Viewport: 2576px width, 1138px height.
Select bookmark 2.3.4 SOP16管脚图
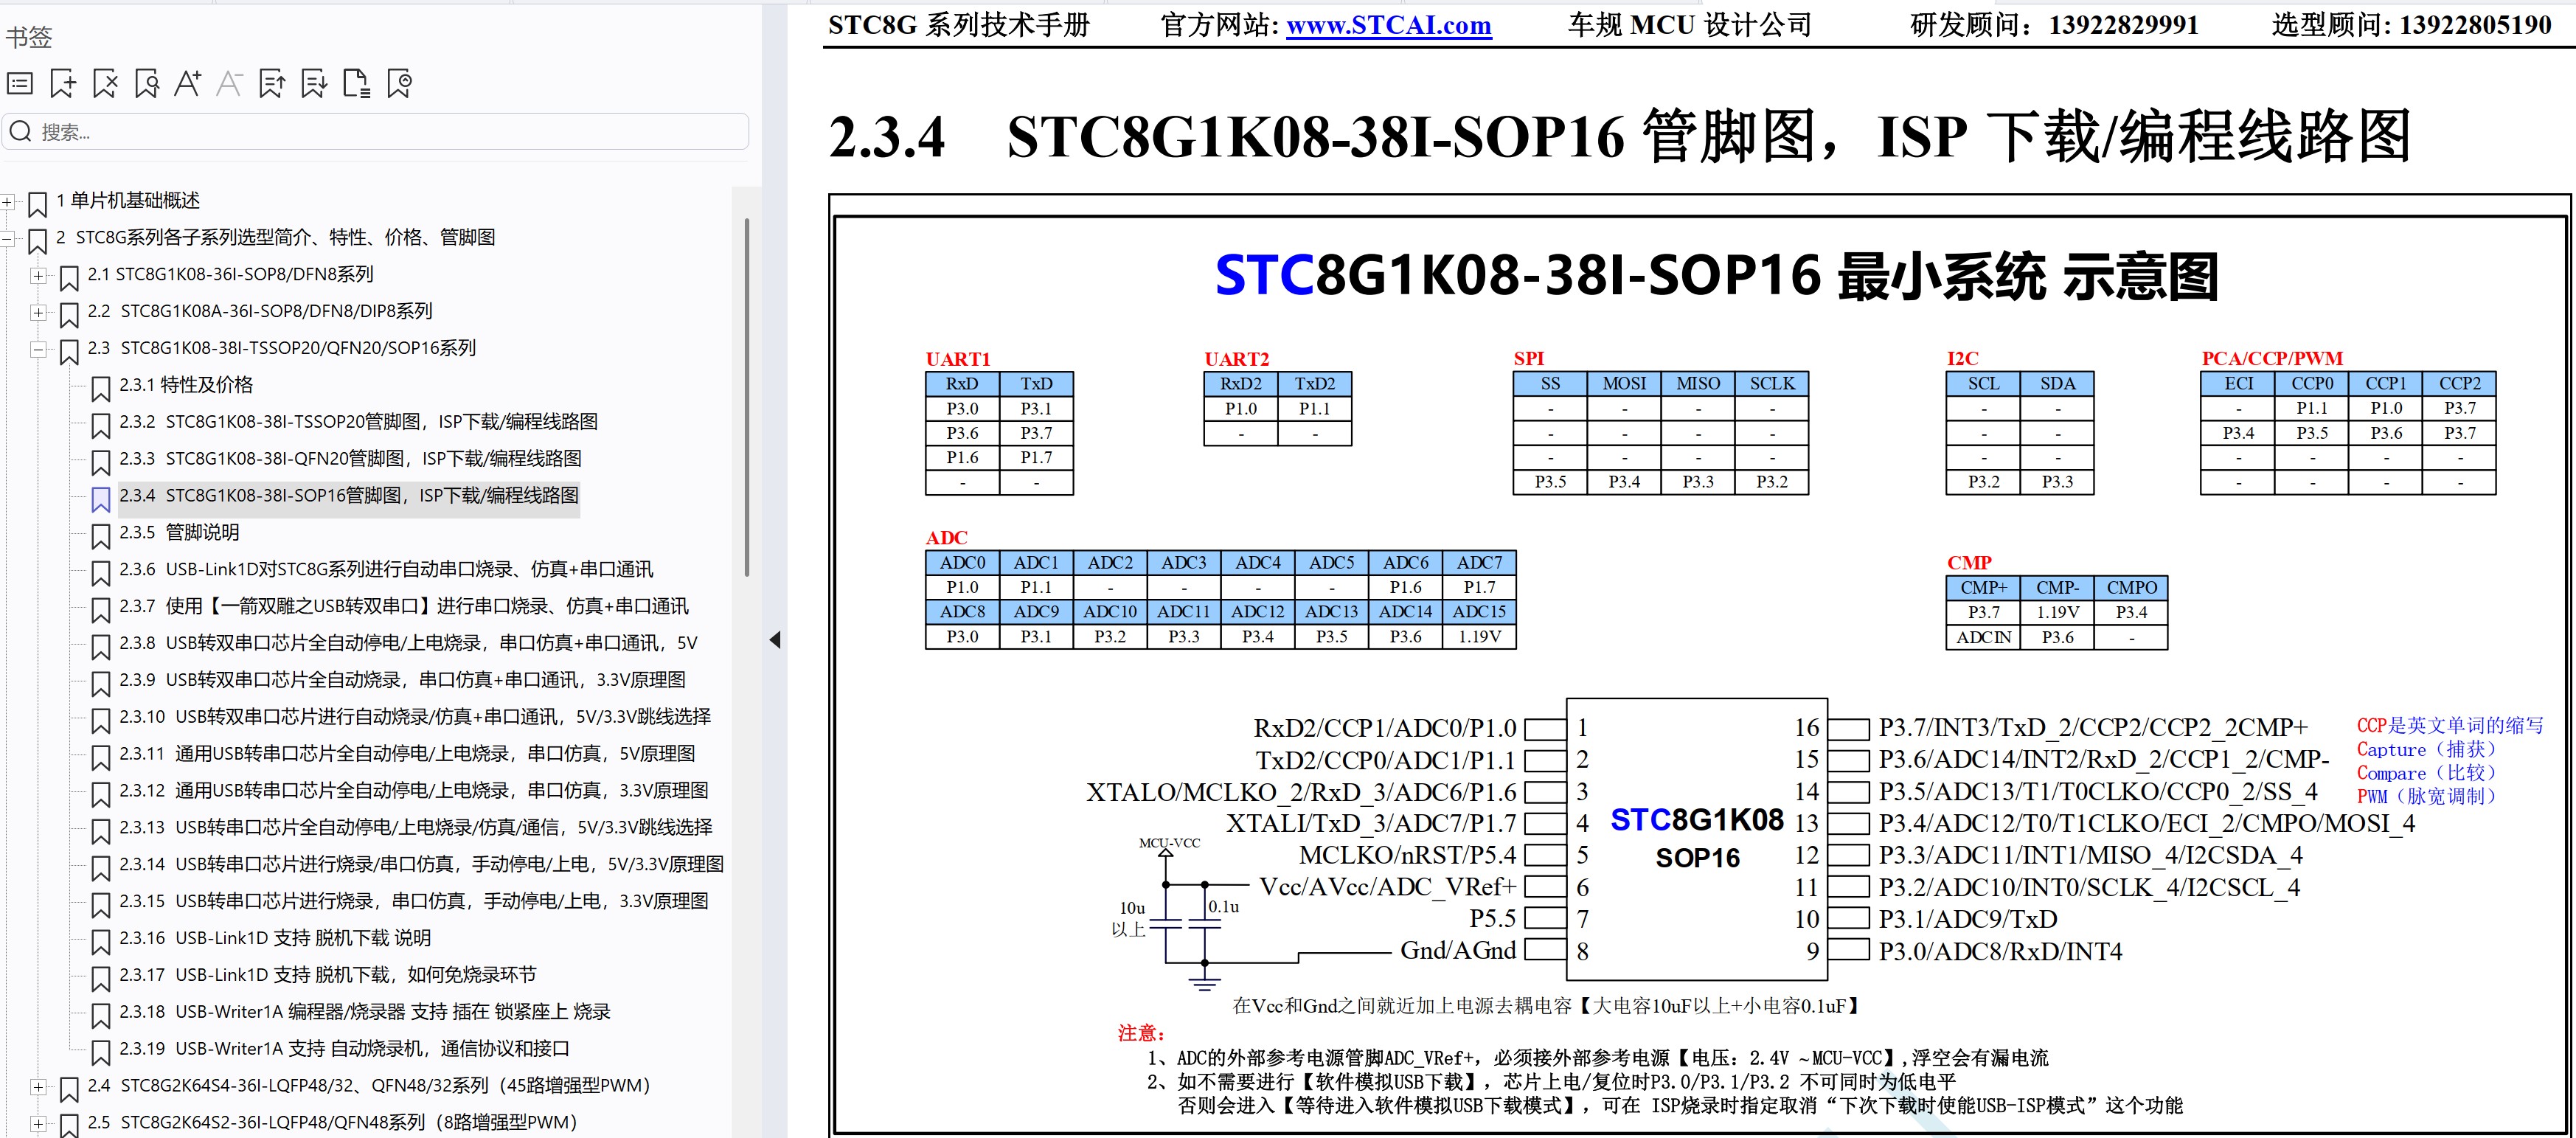coord(349,496)
